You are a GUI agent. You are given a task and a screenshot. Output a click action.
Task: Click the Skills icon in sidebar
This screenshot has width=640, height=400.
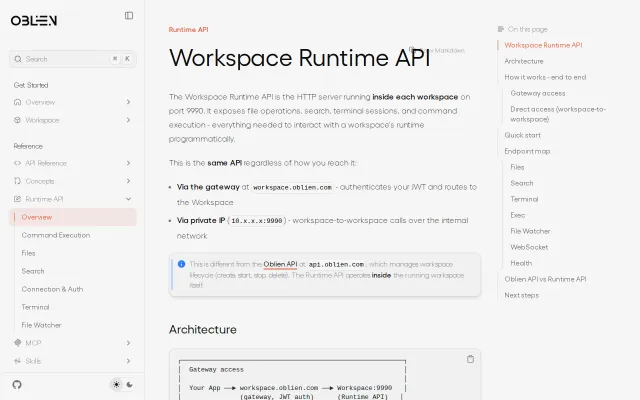pyautogui.click(x=17, y=361)
